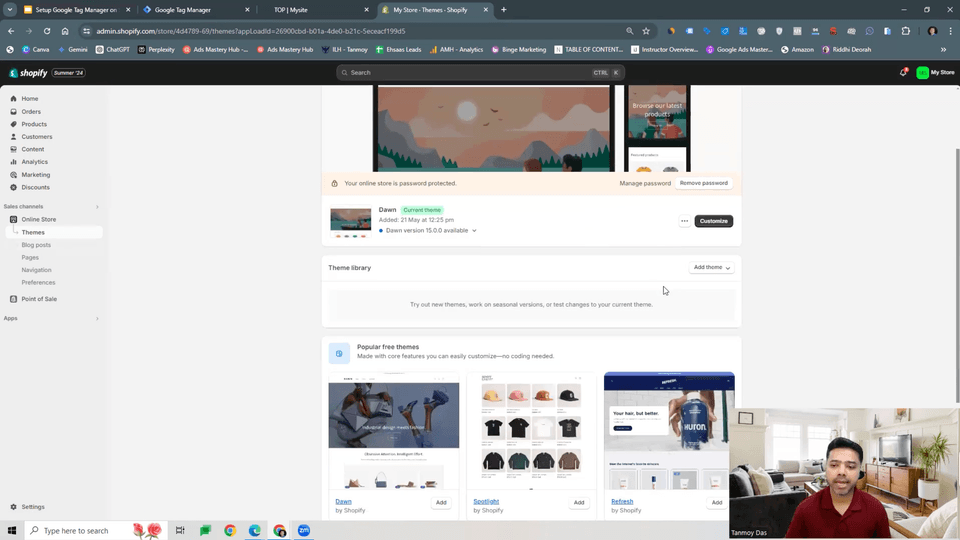Image resolution: width=960 pixels, height=540 pixels.
Task: Add the Refresh free theme
Action: coord(716,503)
